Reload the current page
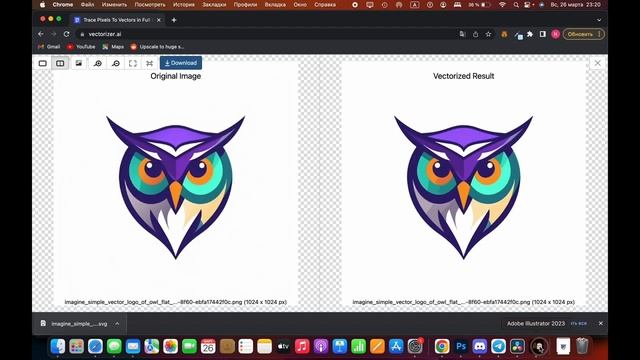 (x=67, y=34)
